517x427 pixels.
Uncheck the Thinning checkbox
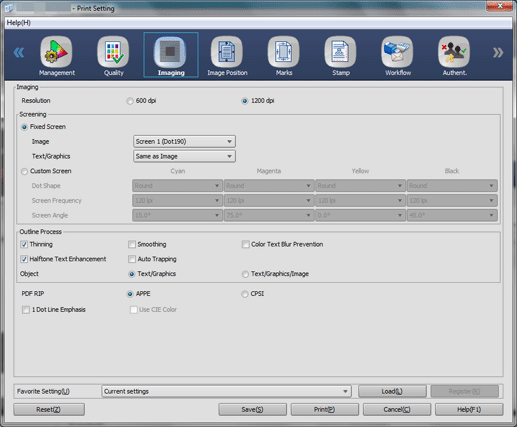click(x=24, y=244)
